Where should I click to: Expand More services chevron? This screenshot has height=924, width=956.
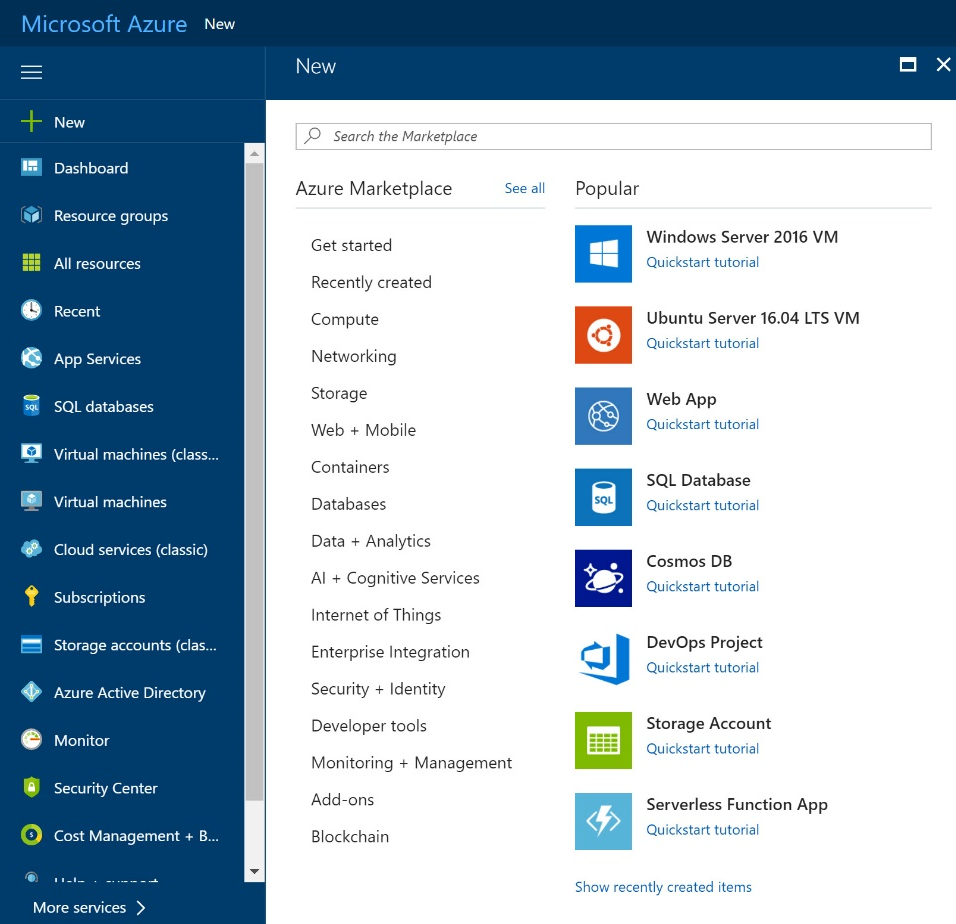(141, 908)
